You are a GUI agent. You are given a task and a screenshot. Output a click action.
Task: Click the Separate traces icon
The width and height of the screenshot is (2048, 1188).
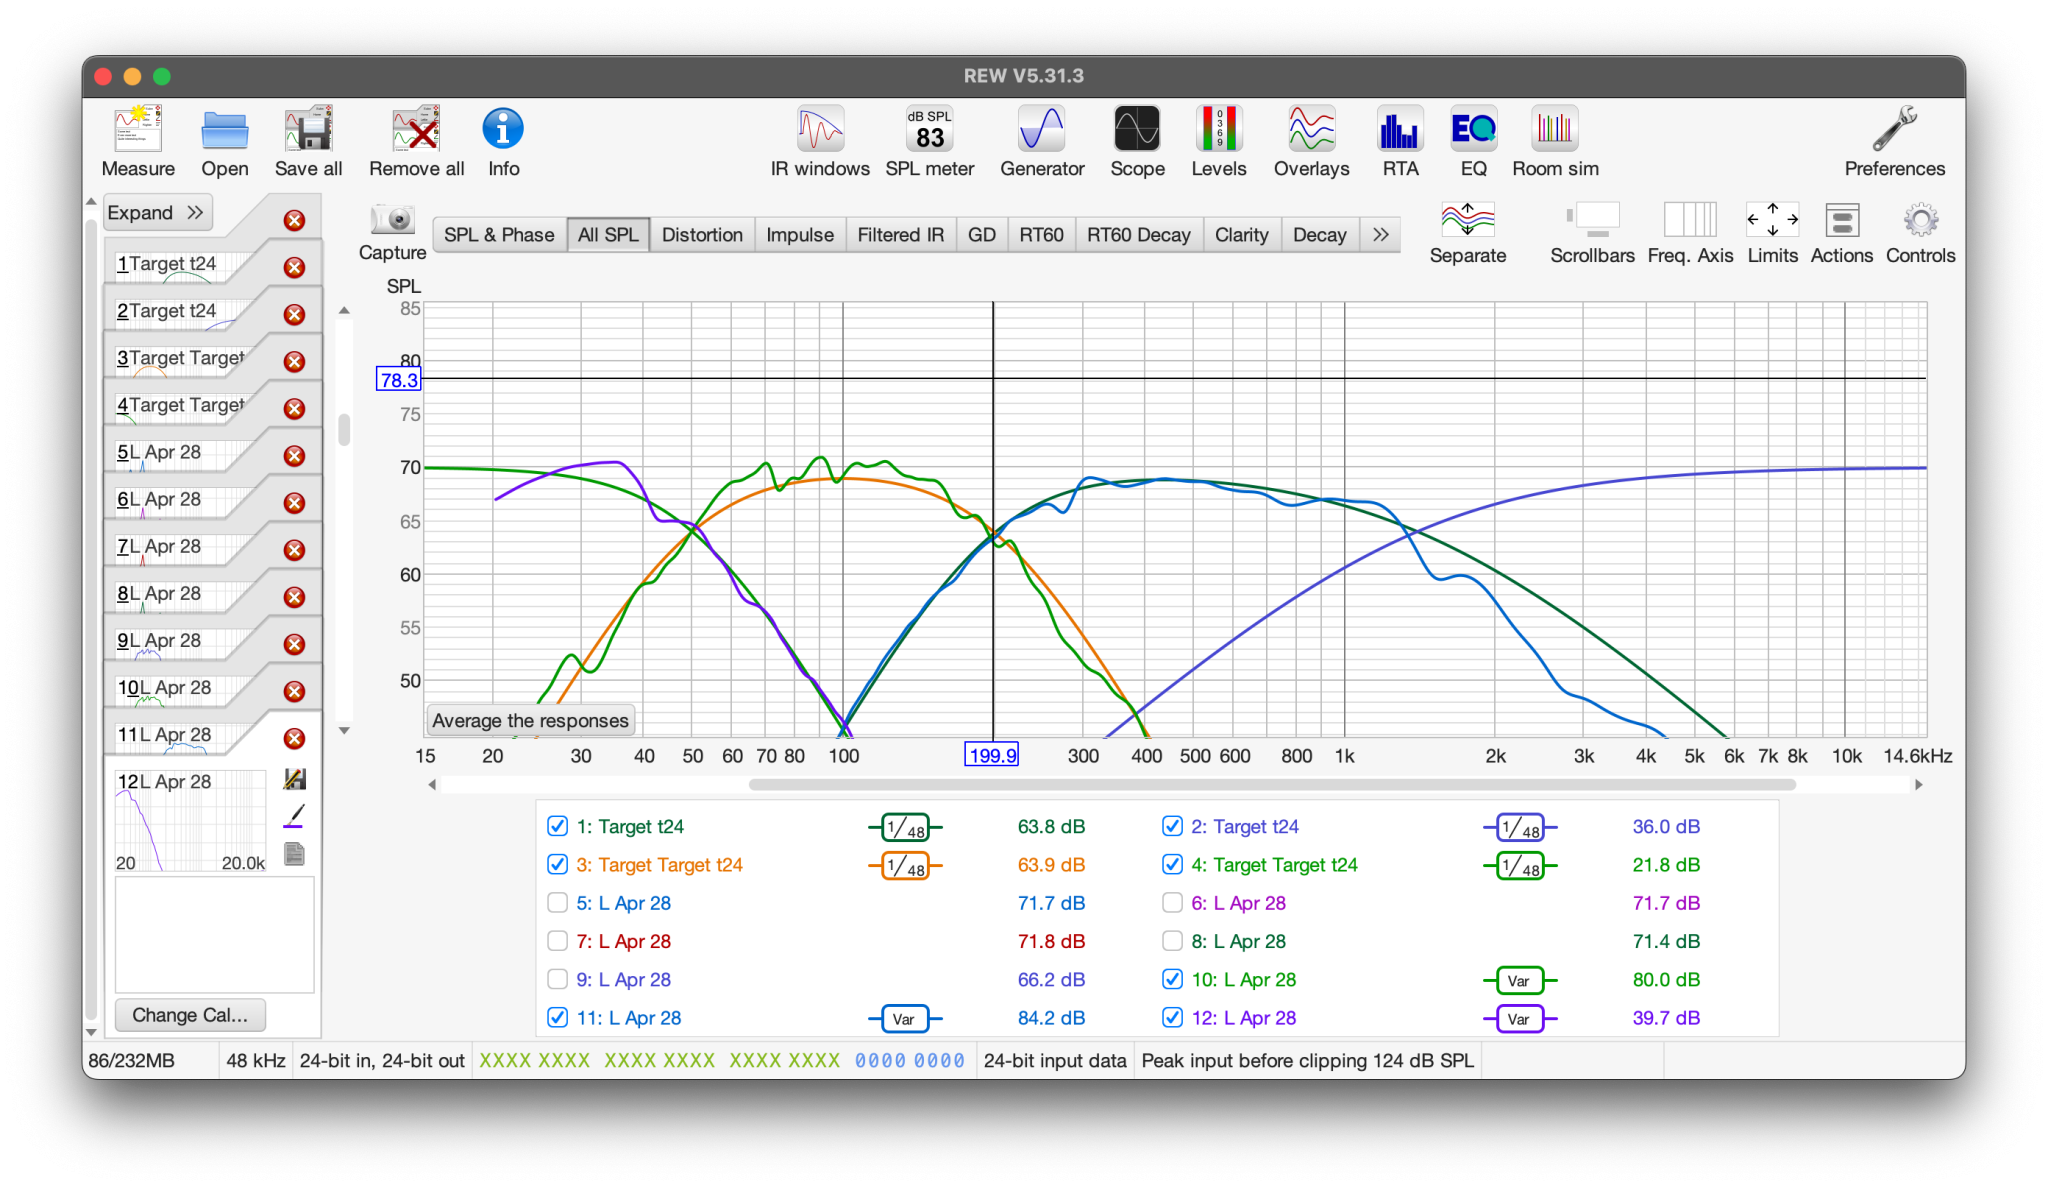click(x=1467, y=220)
